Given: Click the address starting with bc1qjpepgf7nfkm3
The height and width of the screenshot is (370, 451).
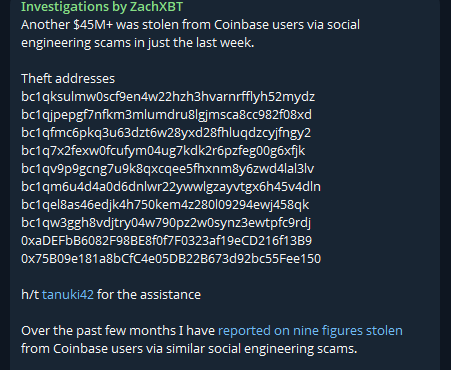Looking at the screenshot, I should [x=166, y=115].
